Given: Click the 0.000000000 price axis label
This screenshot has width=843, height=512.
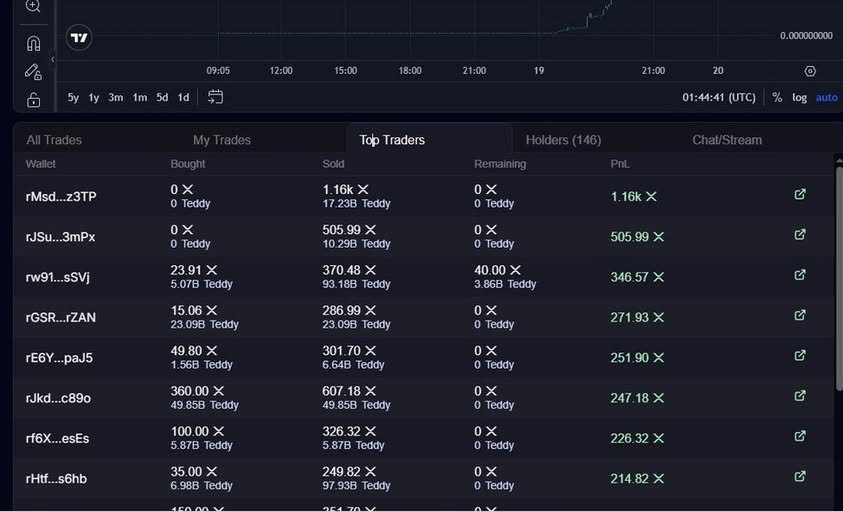Looking at the screenshot, I should [x=806, y=36].
